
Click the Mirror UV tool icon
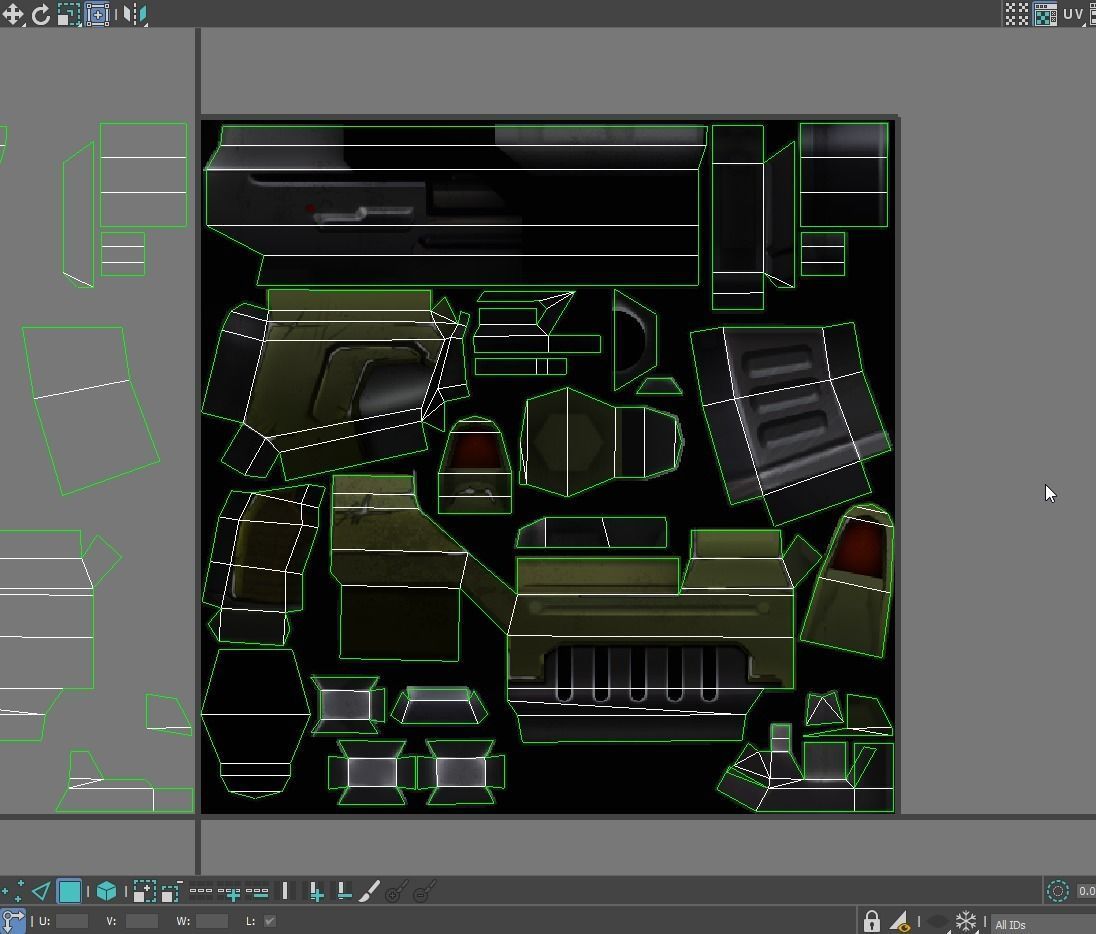pos(135,14)
